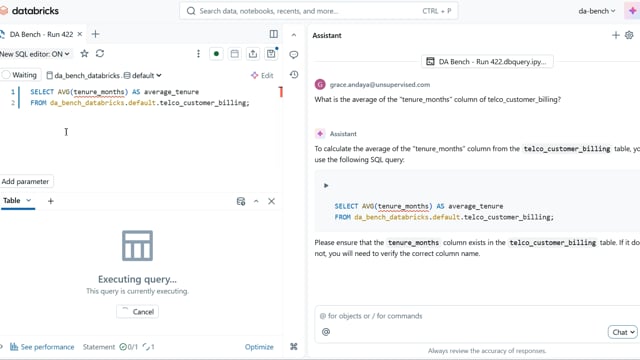
Task: Run the Assistant's suggested SQL code
Action: 326,186
